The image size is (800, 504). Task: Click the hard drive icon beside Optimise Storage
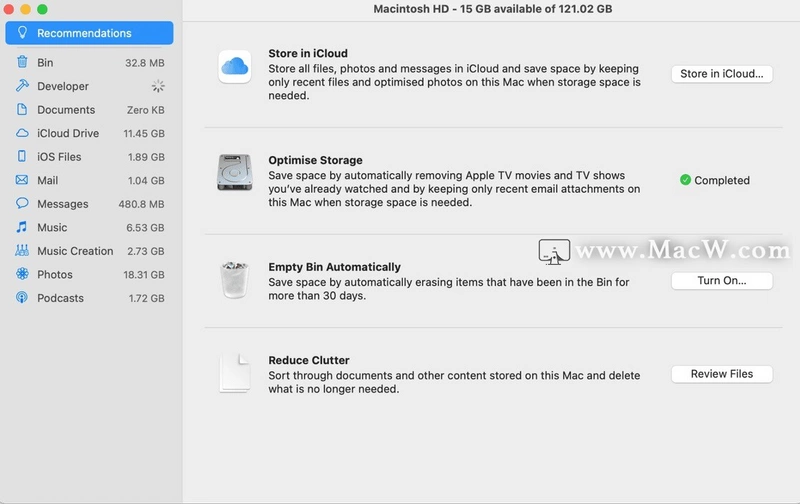coord(235,172)
